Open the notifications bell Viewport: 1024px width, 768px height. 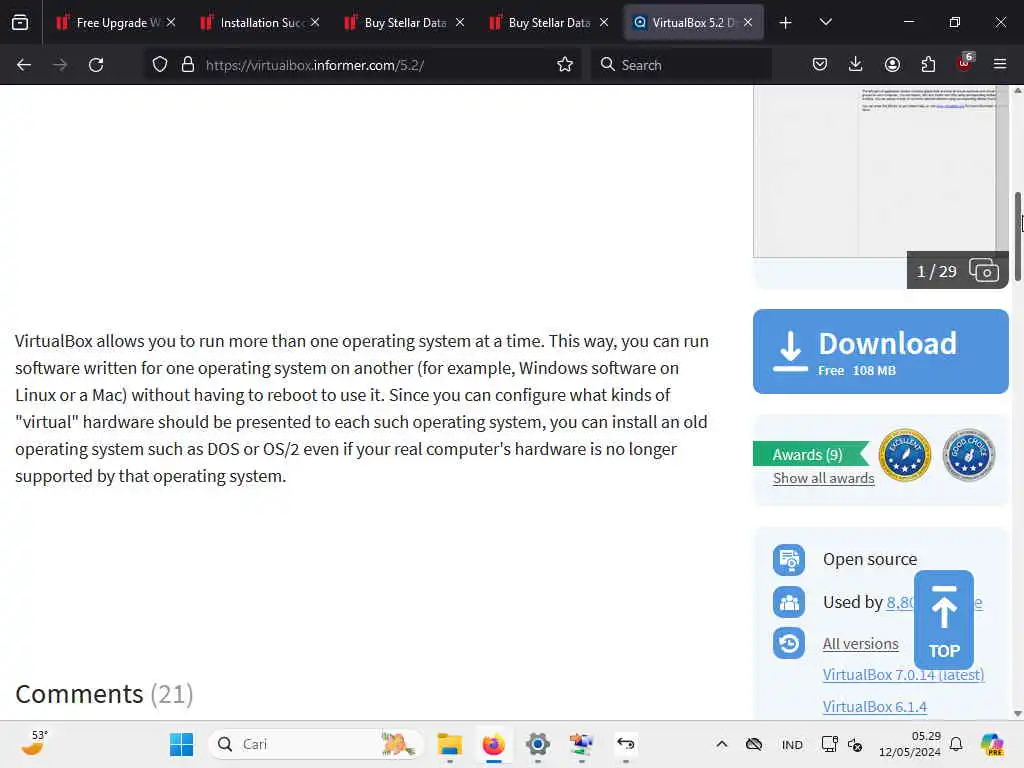pyautogui.click(x=955, y=744)
